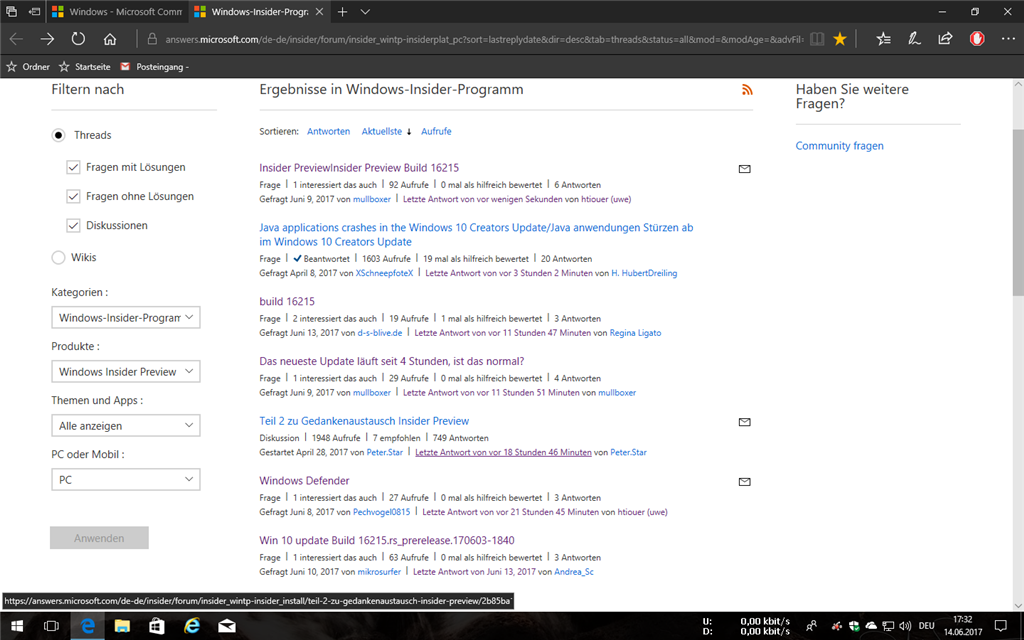Open Startseite favorites bar item
This screenshot has height=640, width=1024.
(84, 67)
